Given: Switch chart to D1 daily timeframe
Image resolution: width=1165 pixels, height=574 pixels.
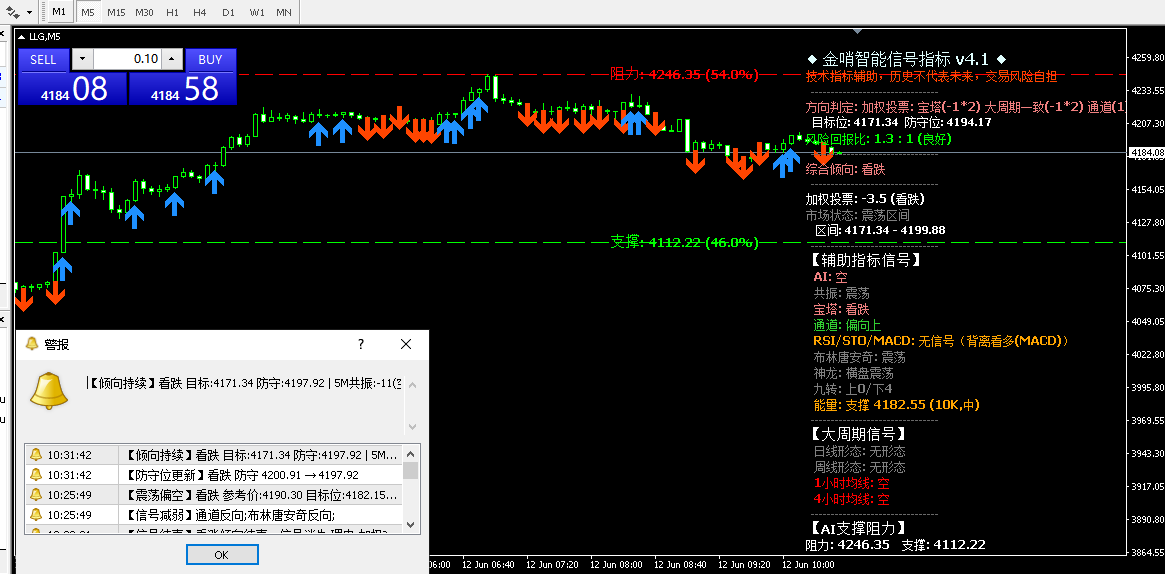Looking at the screenshot, I should coord(228,13).
